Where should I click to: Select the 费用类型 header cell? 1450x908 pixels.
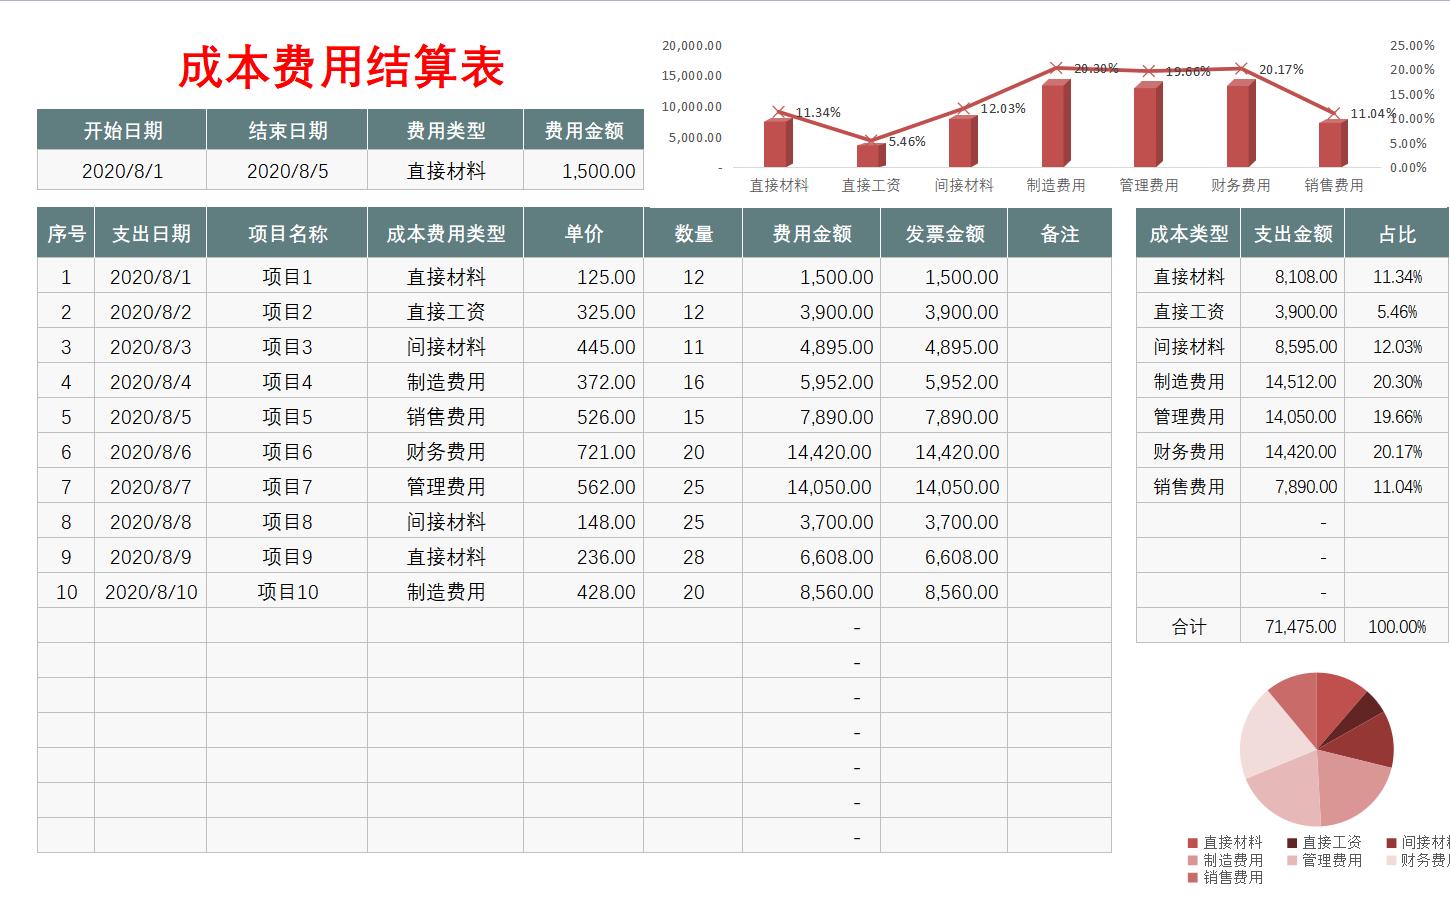pos(444,129)
